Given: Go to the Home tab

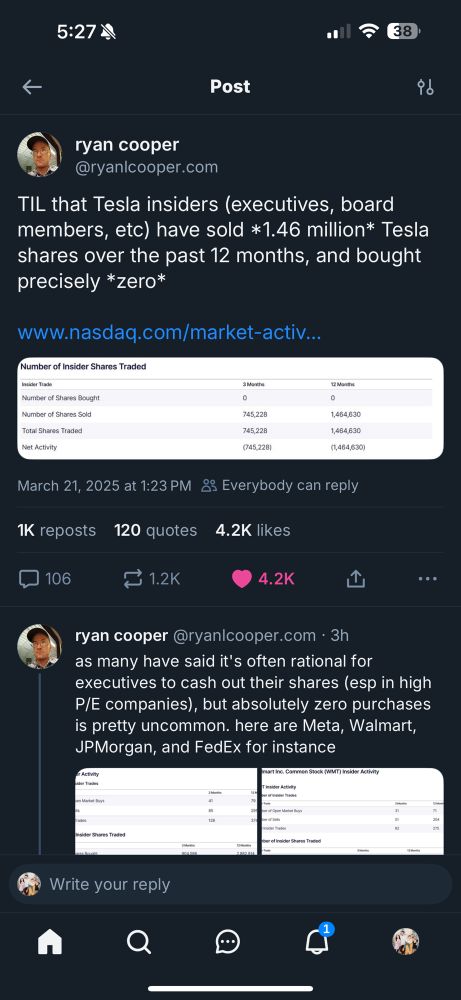Looking at the screenshot, I should pos(50,941).
